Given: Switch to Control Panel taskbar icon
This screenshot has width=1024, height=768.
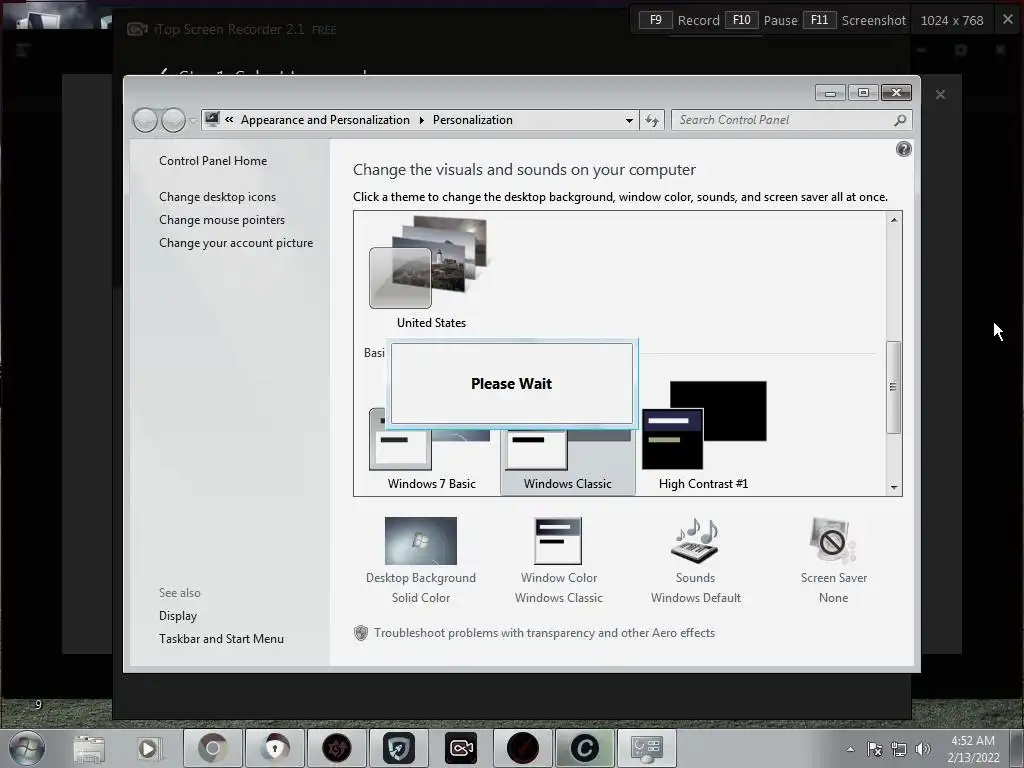Looking at the screenshot, I should point(647,748).
